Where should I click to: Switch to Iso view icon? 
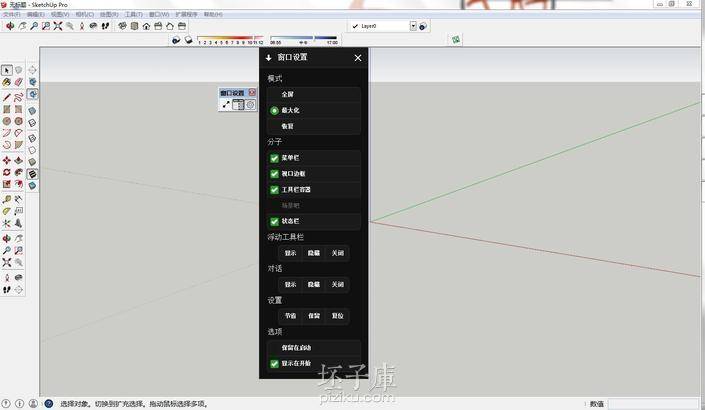pyautogui.click(x=122, y=26)
